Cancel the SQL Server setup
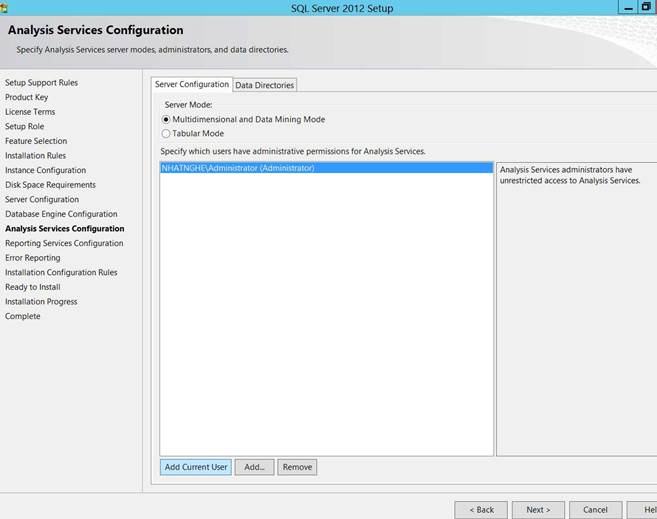The height and width of the screenshot is (519, 657). tap(595, 510)
